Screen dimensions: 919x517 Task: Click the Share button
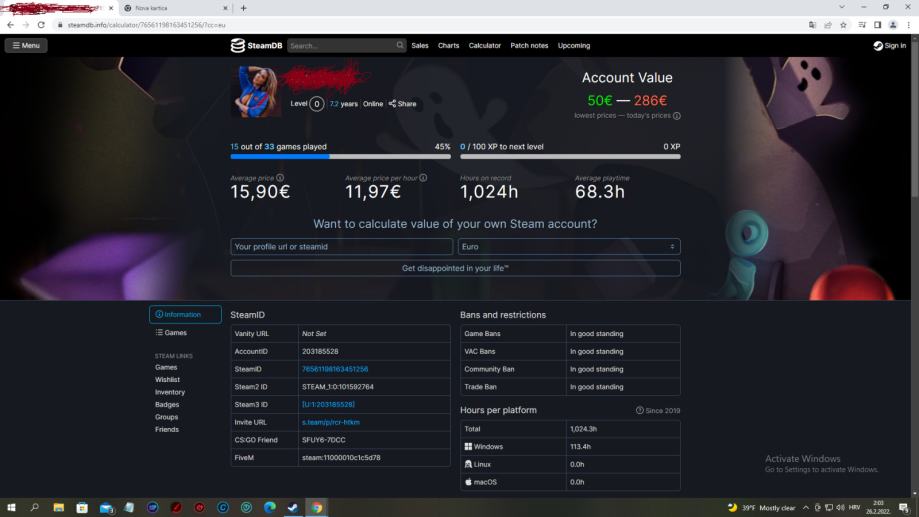(403, 104)
